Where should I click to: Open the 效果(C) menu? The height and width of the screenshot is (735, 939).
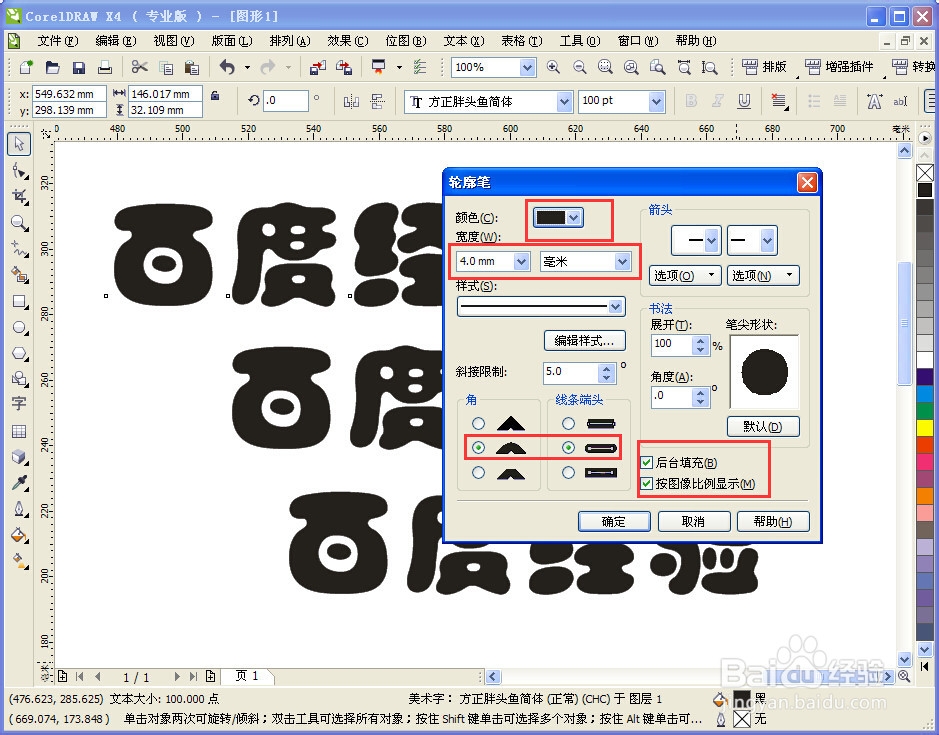tap(347, 41)
